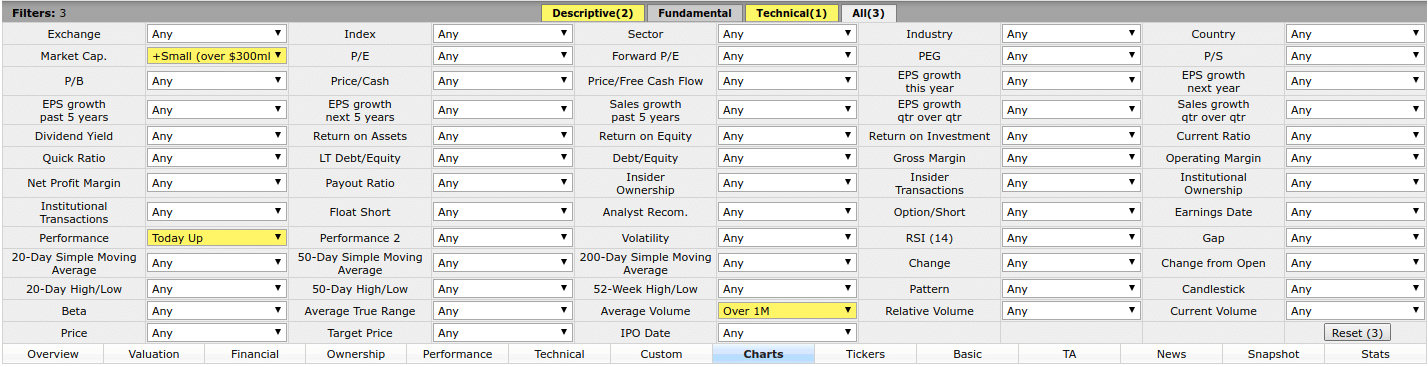Open the Current Ratio dropdown
Screen dimensions: 1428x367
click(x=1355, y=136)
